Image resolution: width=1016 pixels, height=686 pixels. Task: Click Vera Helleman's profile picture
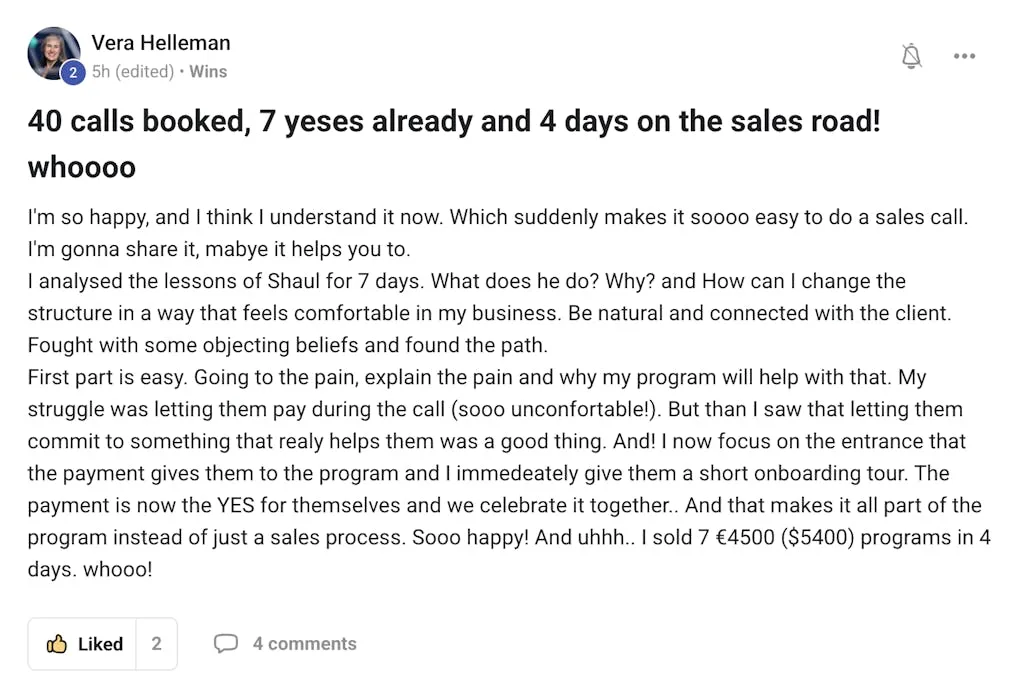54,52
